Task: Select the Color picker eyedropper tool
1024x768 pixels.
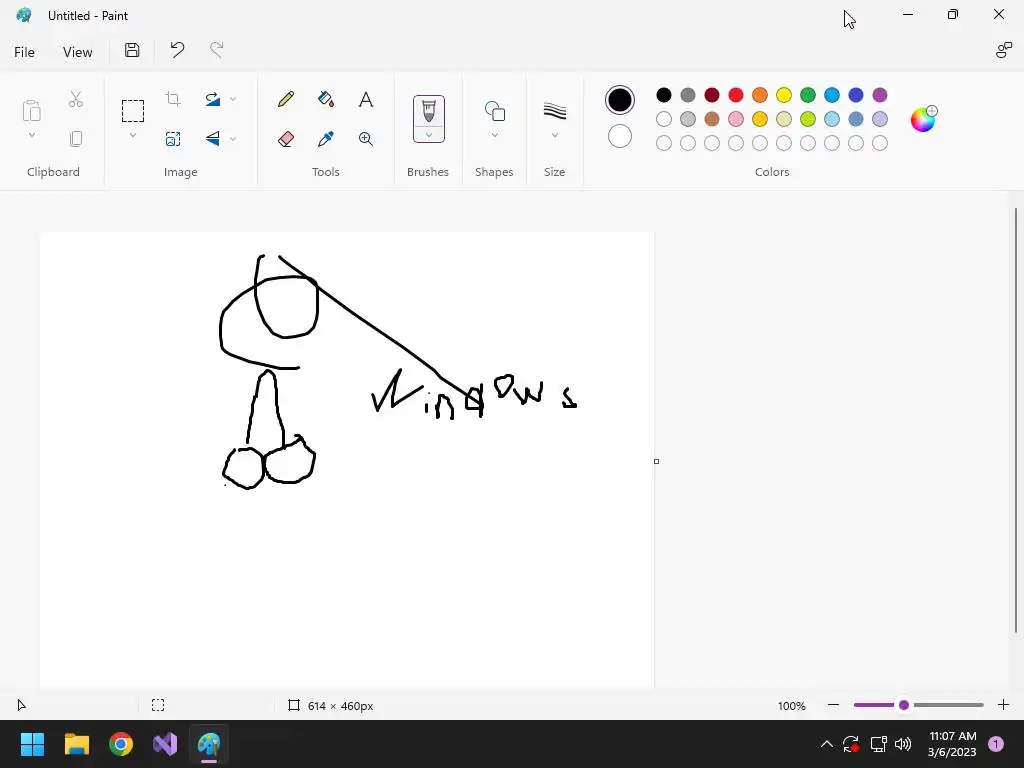Action: click(326, 138)
